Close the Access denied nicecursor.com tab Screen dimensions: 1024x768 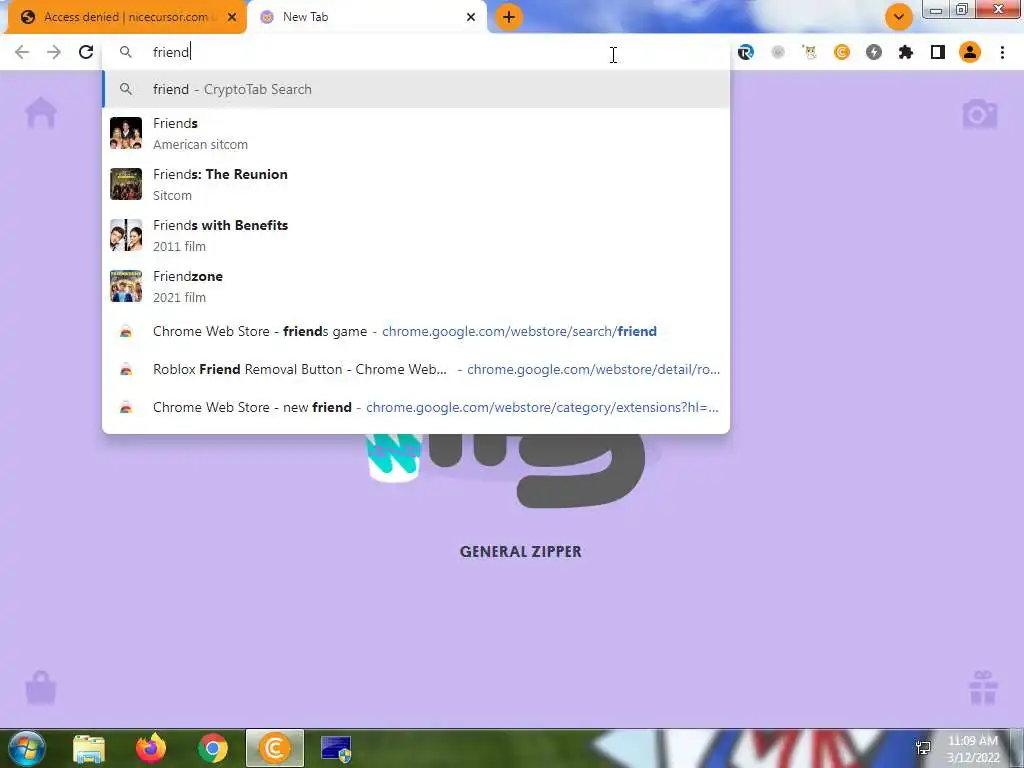[232, 17]
